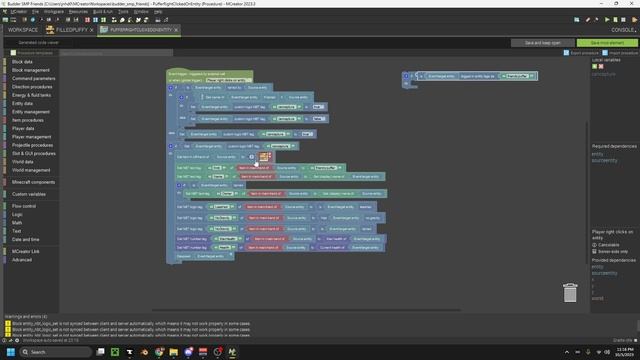This screenshot has width=640, height=360.
Task: Click the horizontal scrollbar below the canvas
Action: coord(306,310)
